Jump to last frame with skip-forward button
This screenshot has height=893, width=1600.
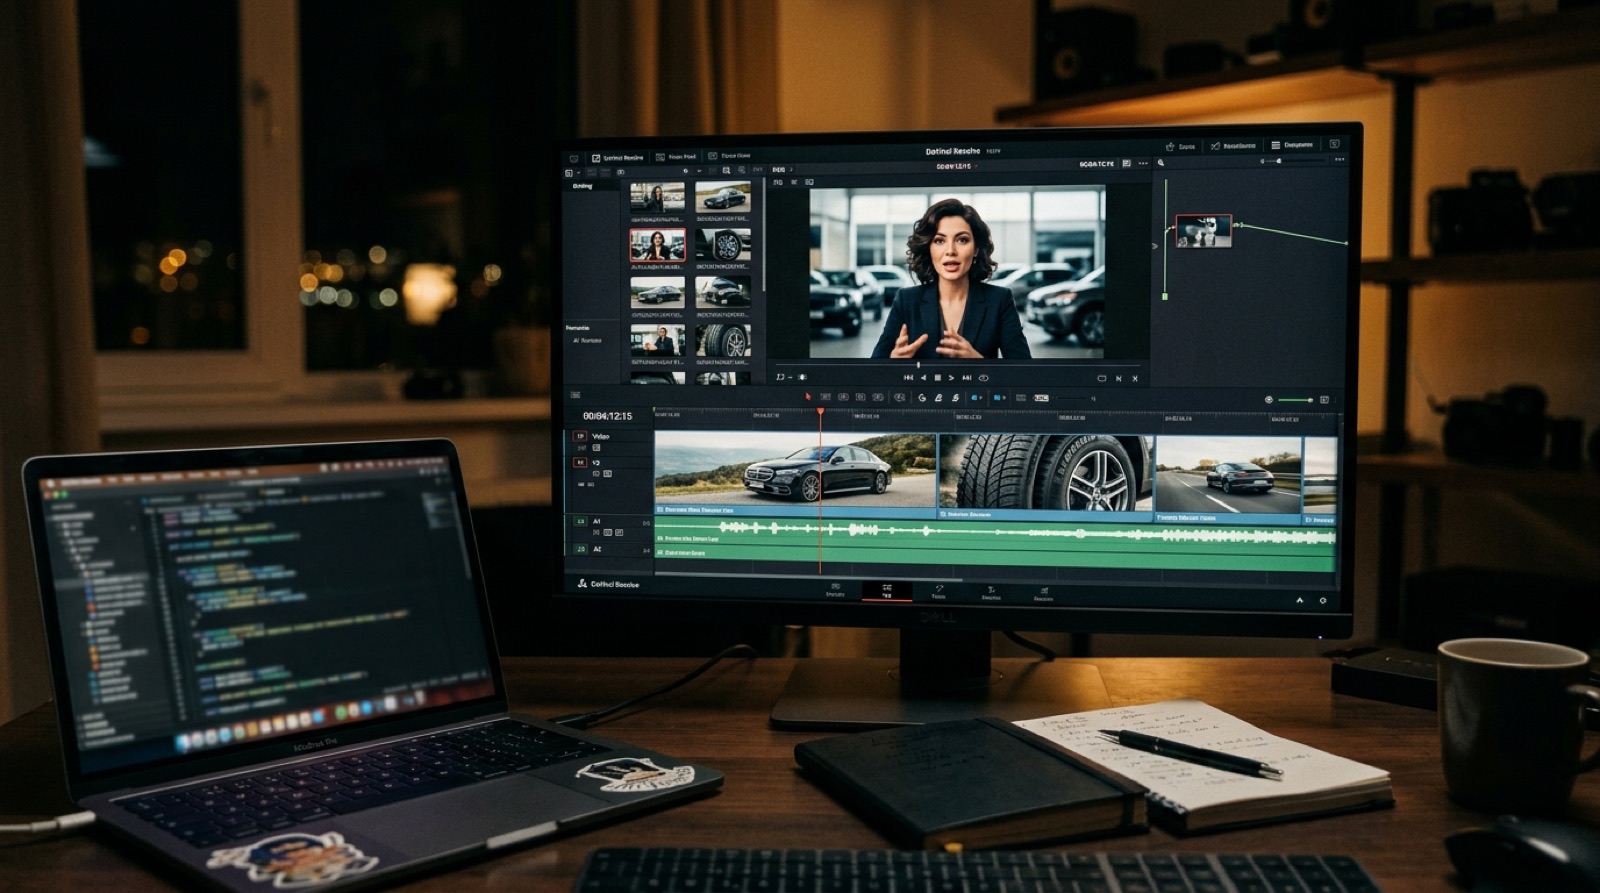pyautogui.click(x=967, y=378)
